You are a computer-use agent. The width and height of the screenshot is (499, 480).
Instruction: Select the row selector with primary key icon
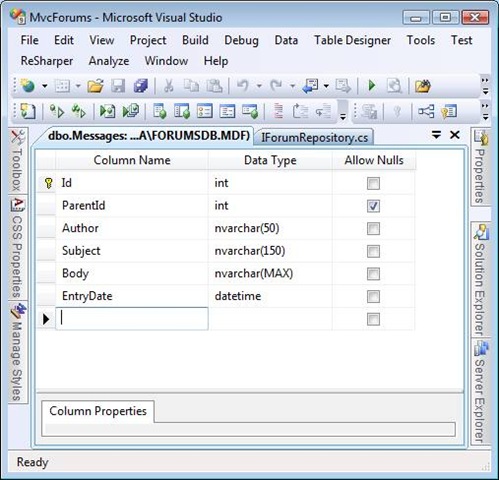pyautogui.click(x=46, y=183)
